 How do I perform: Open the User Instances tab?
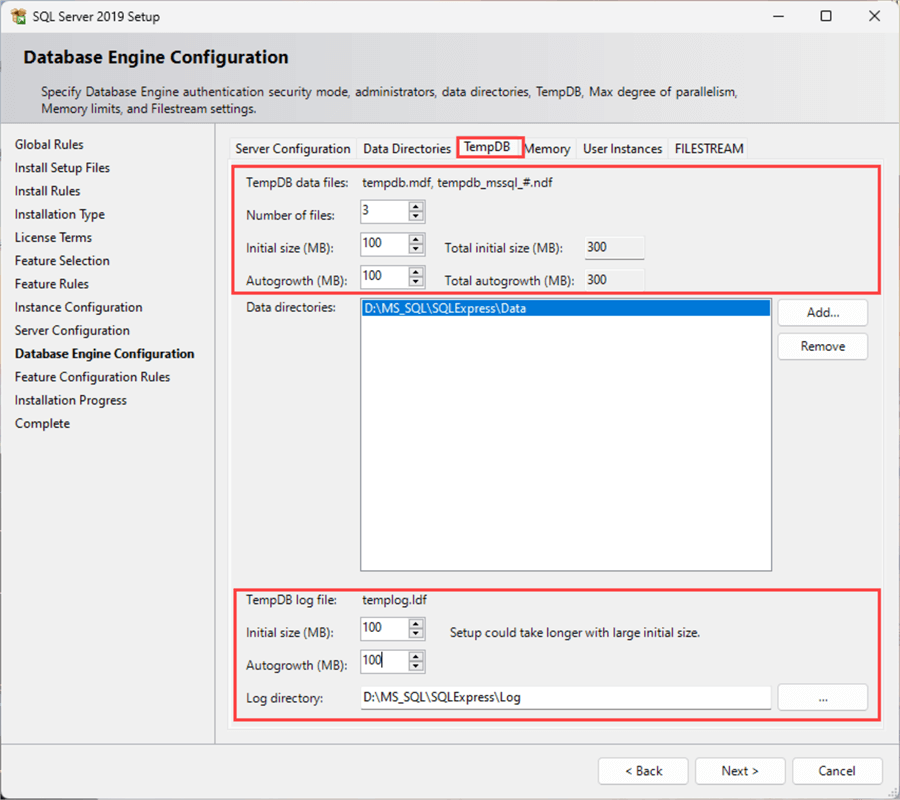coord(622,149)
